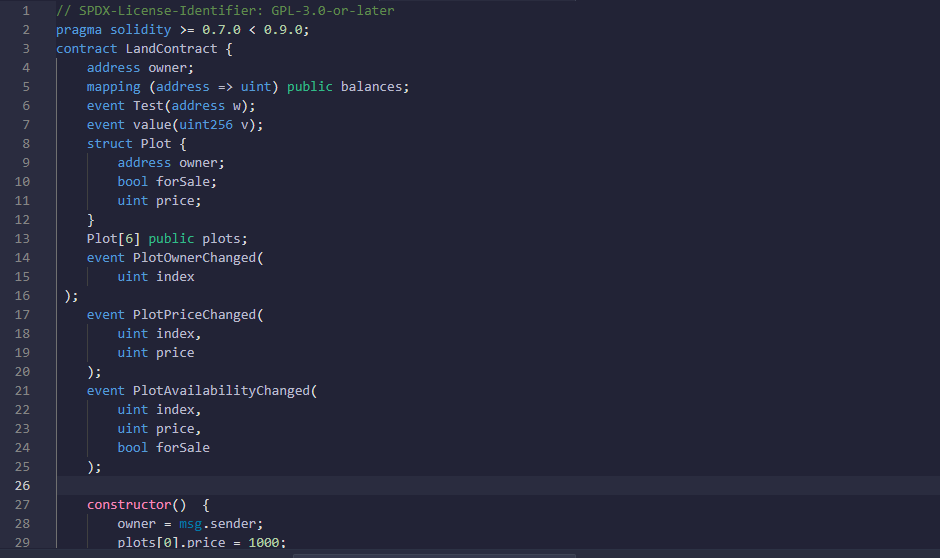The height and width of the screenshot is (558, 940).
Task: Click the 'balances' variable name
Action: point(372,87)
